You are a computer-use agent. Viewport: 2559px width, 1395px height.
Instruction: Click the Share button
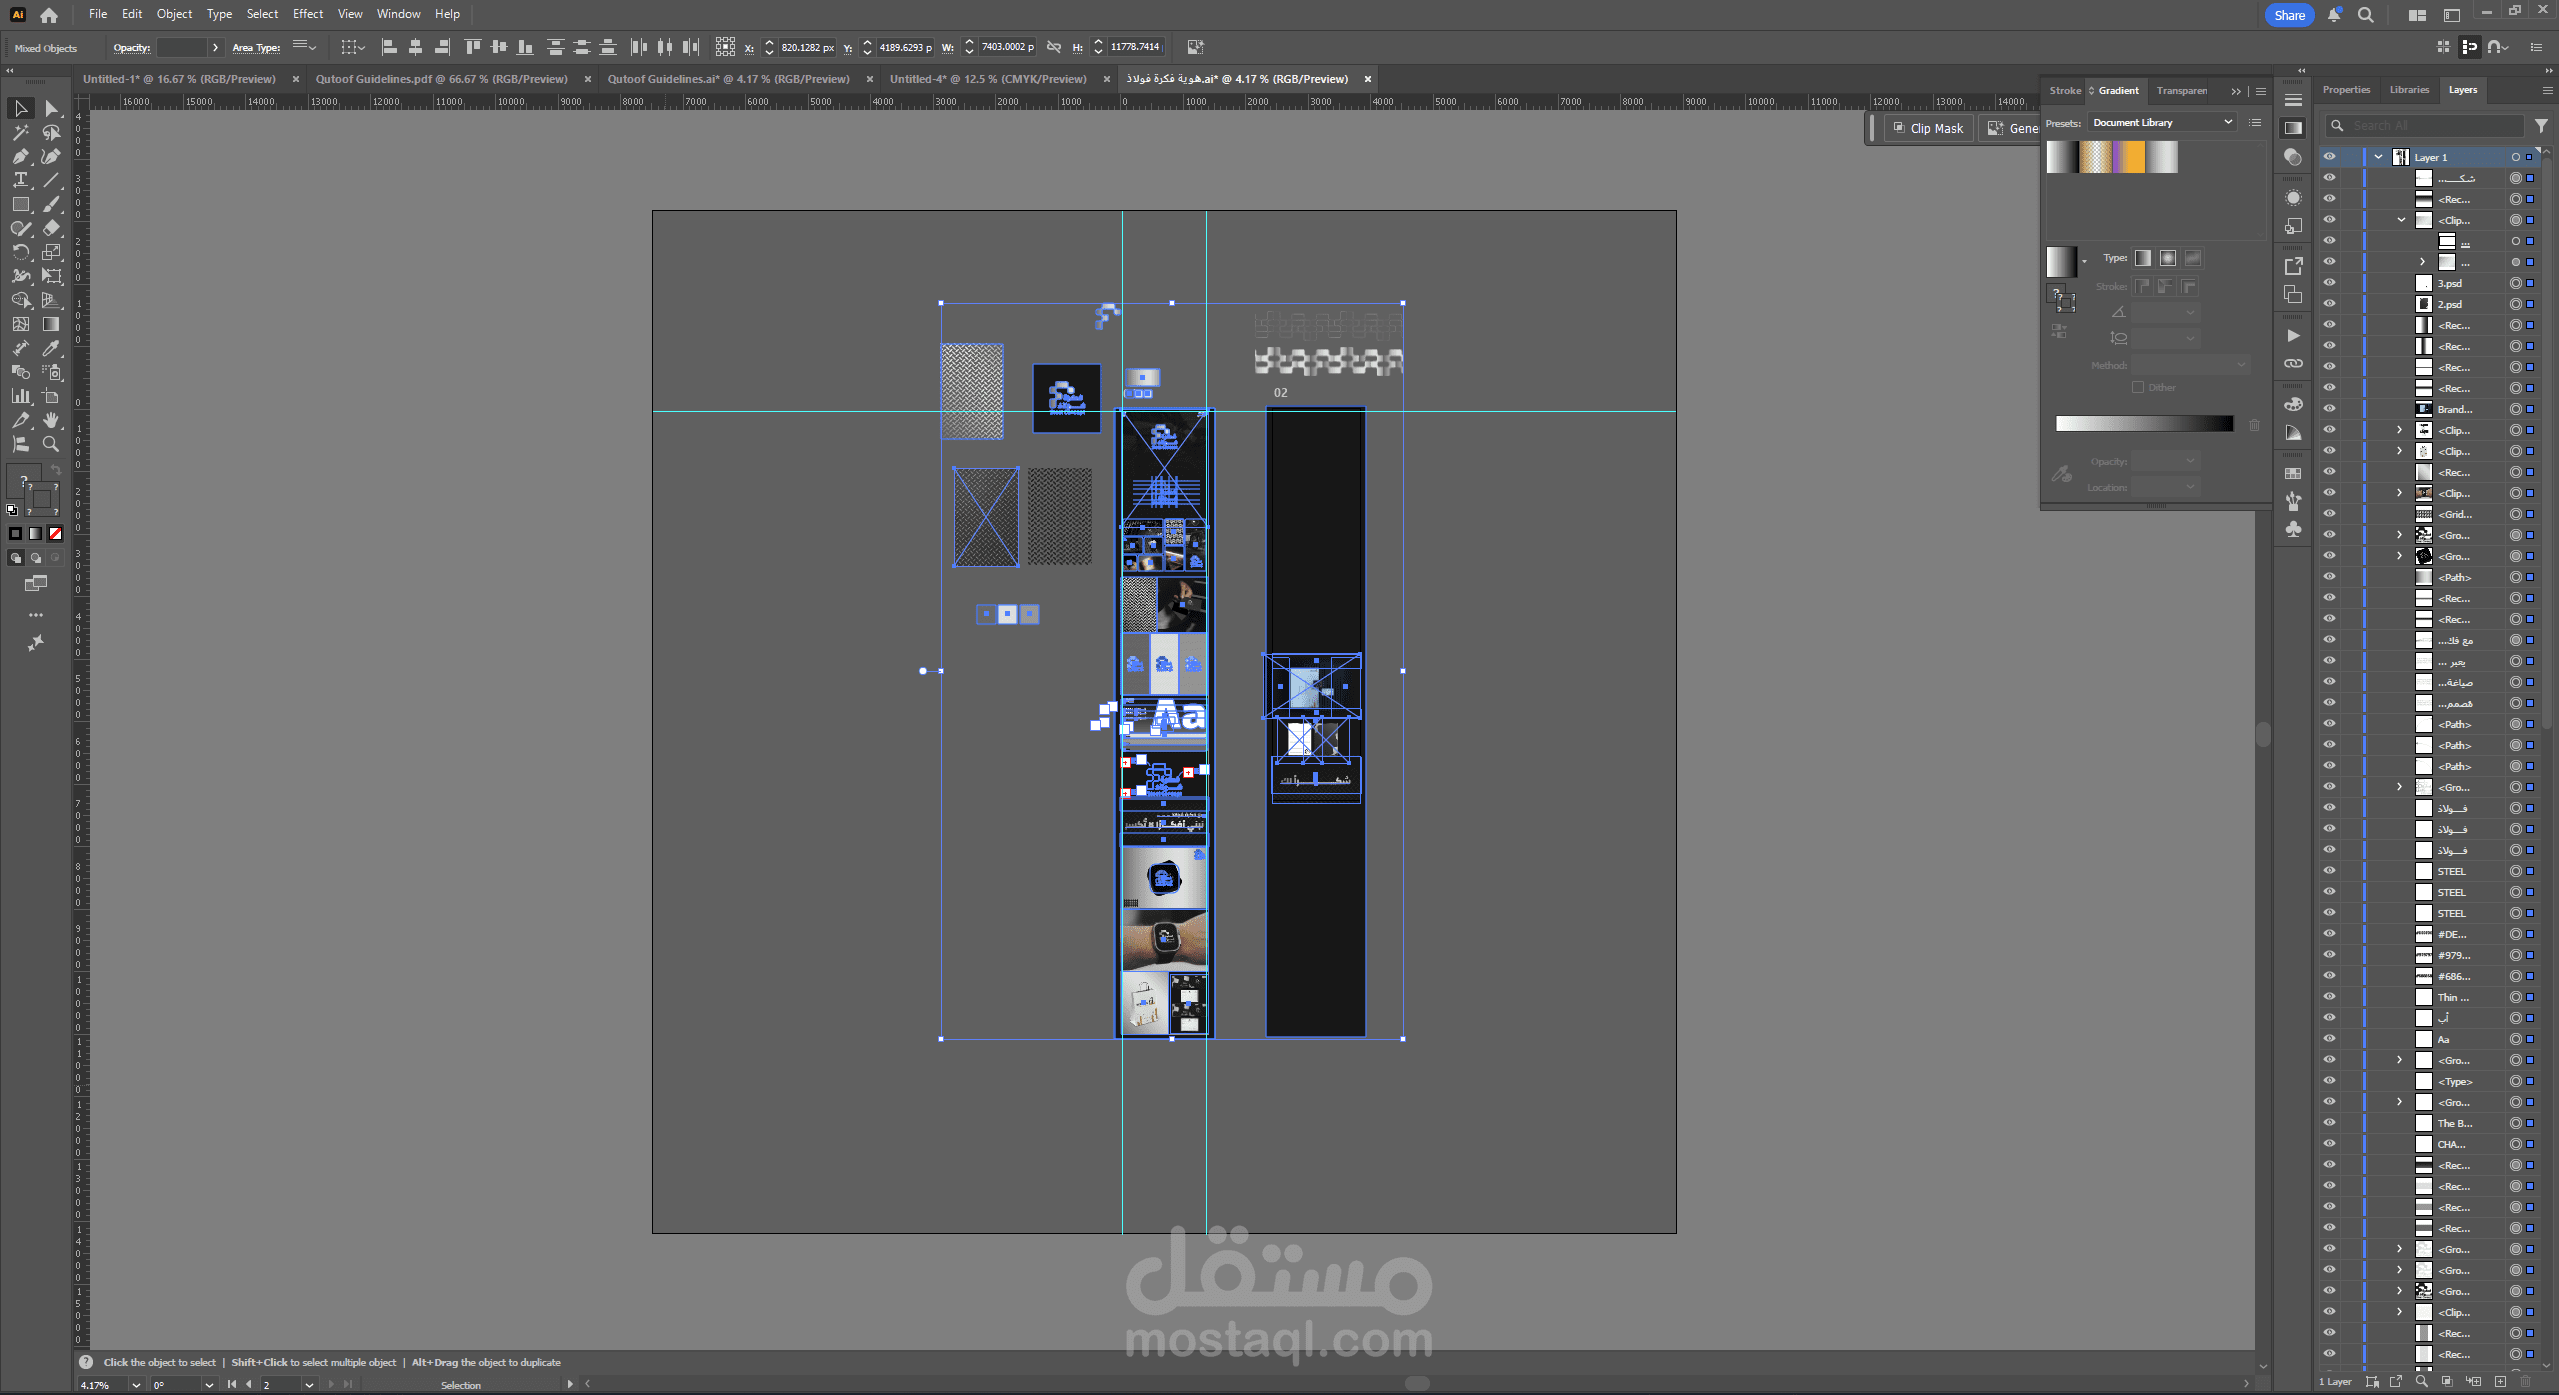tap(2288, 15)
